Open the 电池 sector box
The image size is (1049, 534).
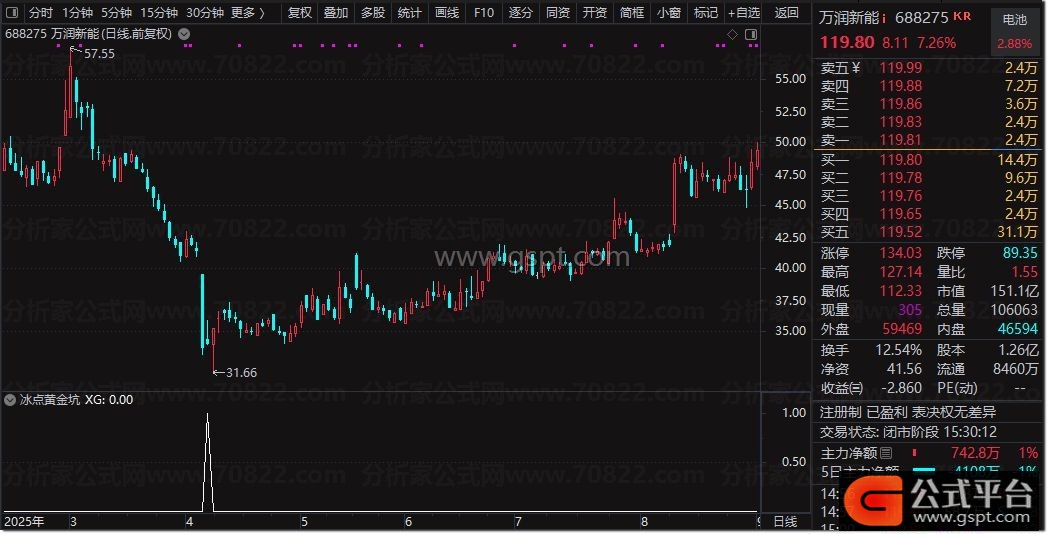1014,31
